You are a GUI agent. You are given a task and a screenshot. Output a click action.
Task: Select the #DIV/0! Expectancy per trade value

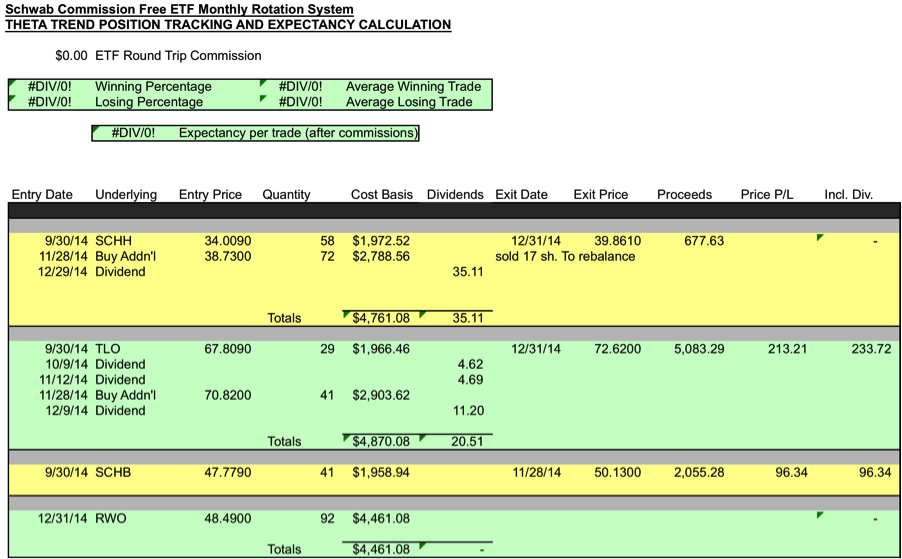(x=133, y=133)
